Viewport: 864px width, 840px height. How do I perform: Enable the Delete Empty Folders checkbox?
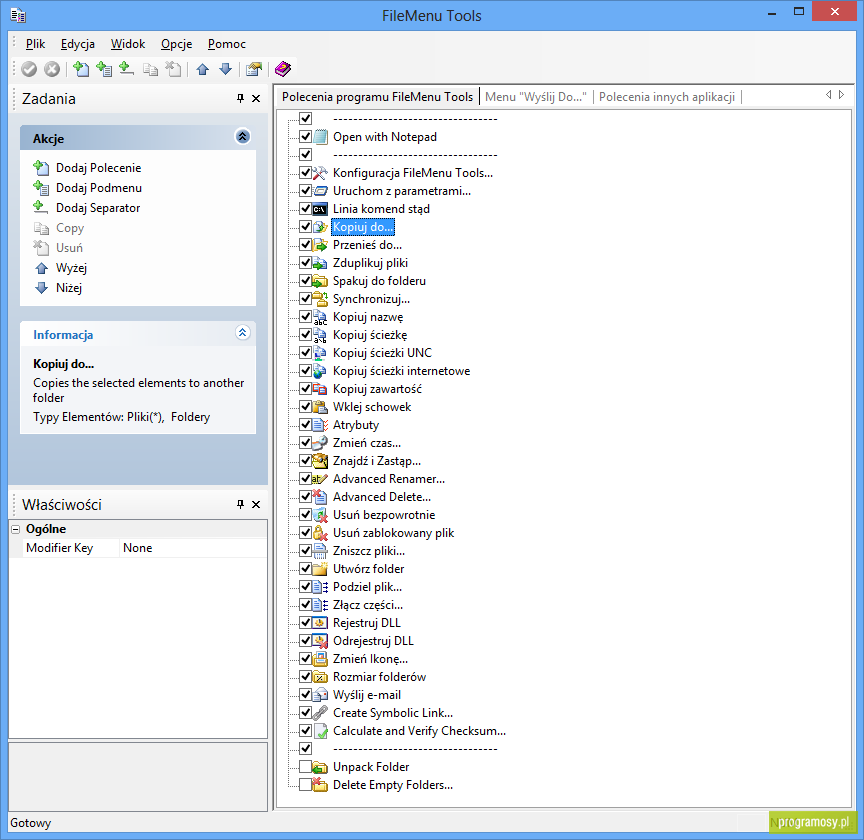coord(305,785)
